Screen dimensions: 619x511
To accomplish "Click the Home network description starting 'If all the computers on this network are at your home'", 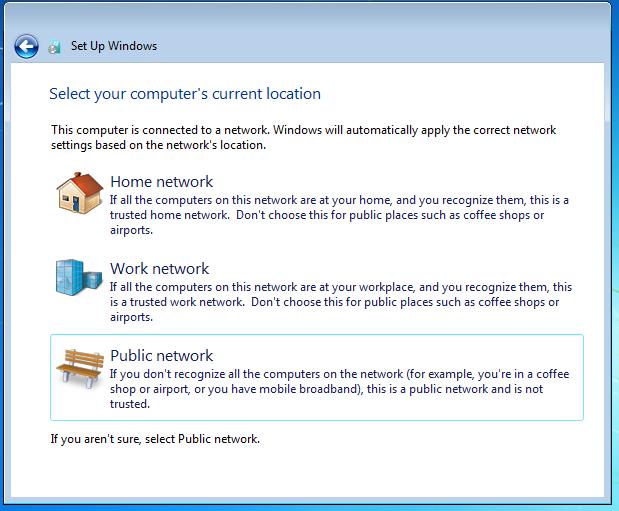I will point(339,215).
